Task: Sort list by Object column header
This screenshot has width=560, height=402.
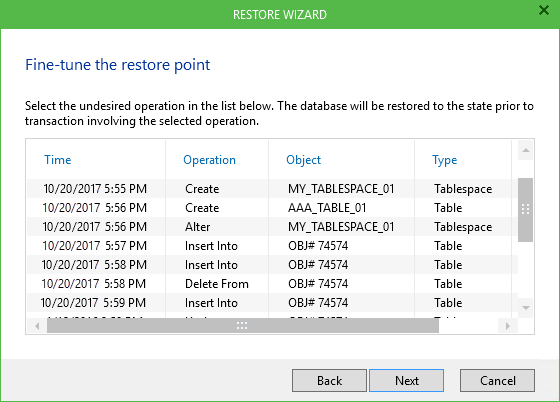Action: [304, 160]
